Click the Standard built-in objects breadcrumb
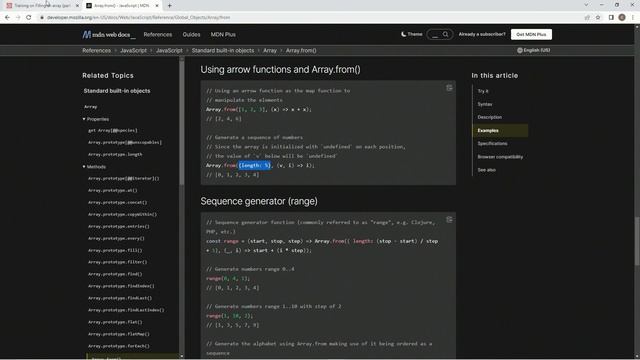Image resolution: width=640 pixels, height=360 pixels. (223, 51)
